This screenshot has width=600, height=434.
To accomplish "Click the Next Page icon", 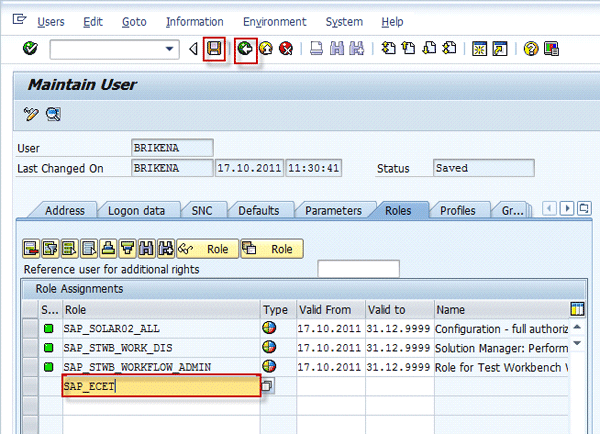I will coord(429,49).
